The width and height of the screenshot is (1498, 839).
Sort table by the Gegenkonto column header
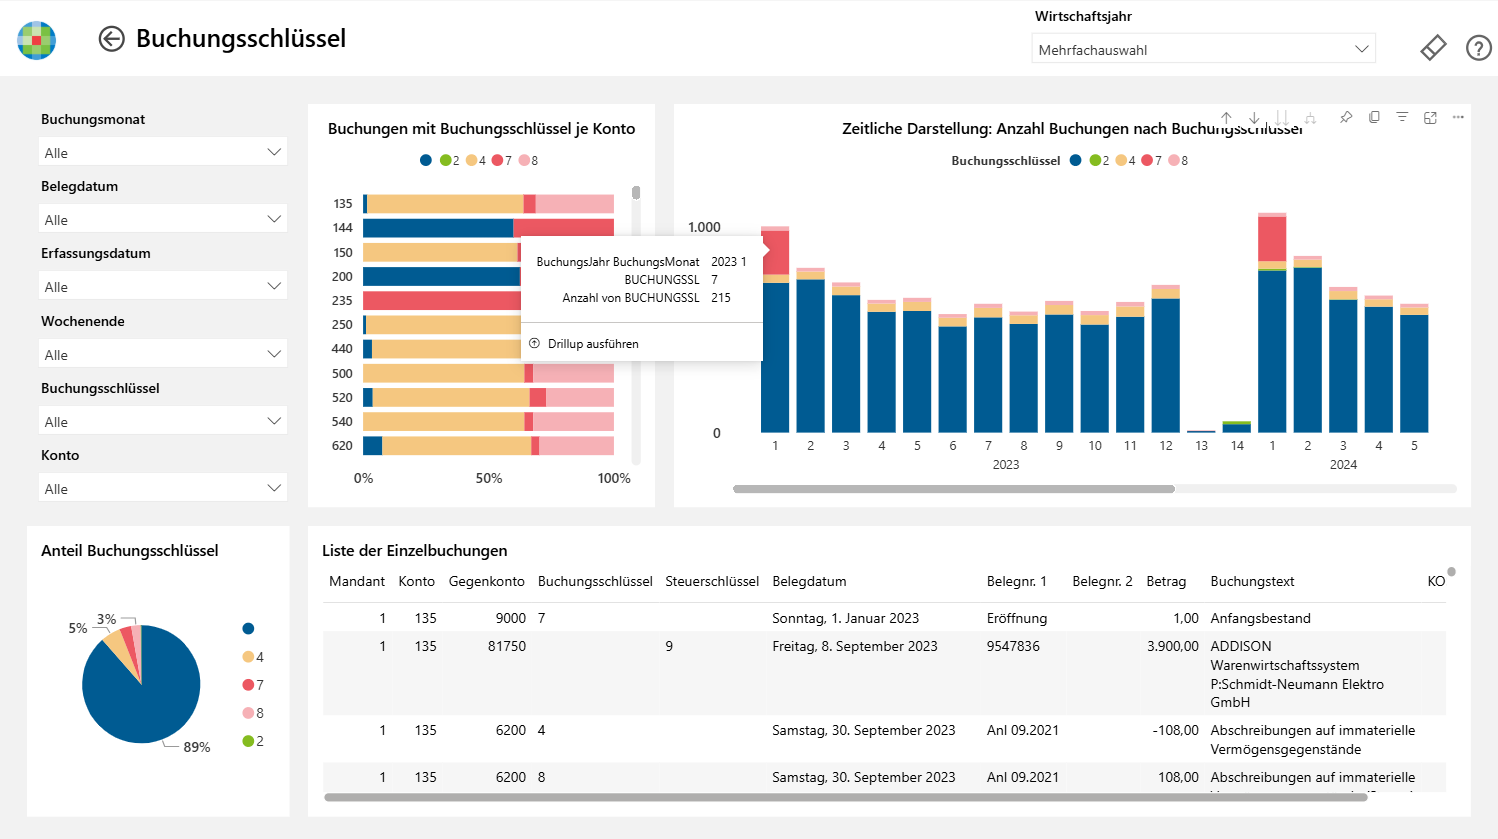pos(487,581)
